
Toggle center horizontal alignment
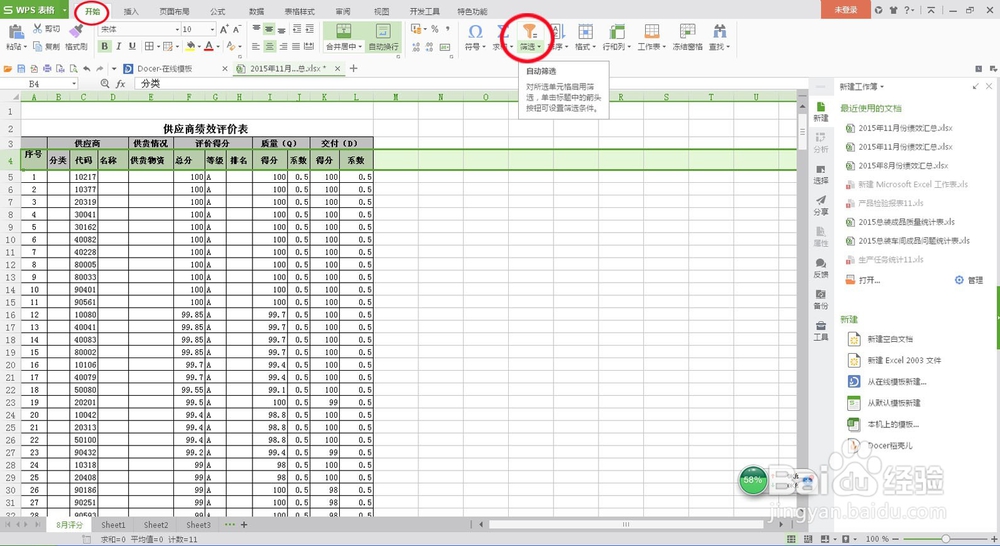[x=270, y=47]
